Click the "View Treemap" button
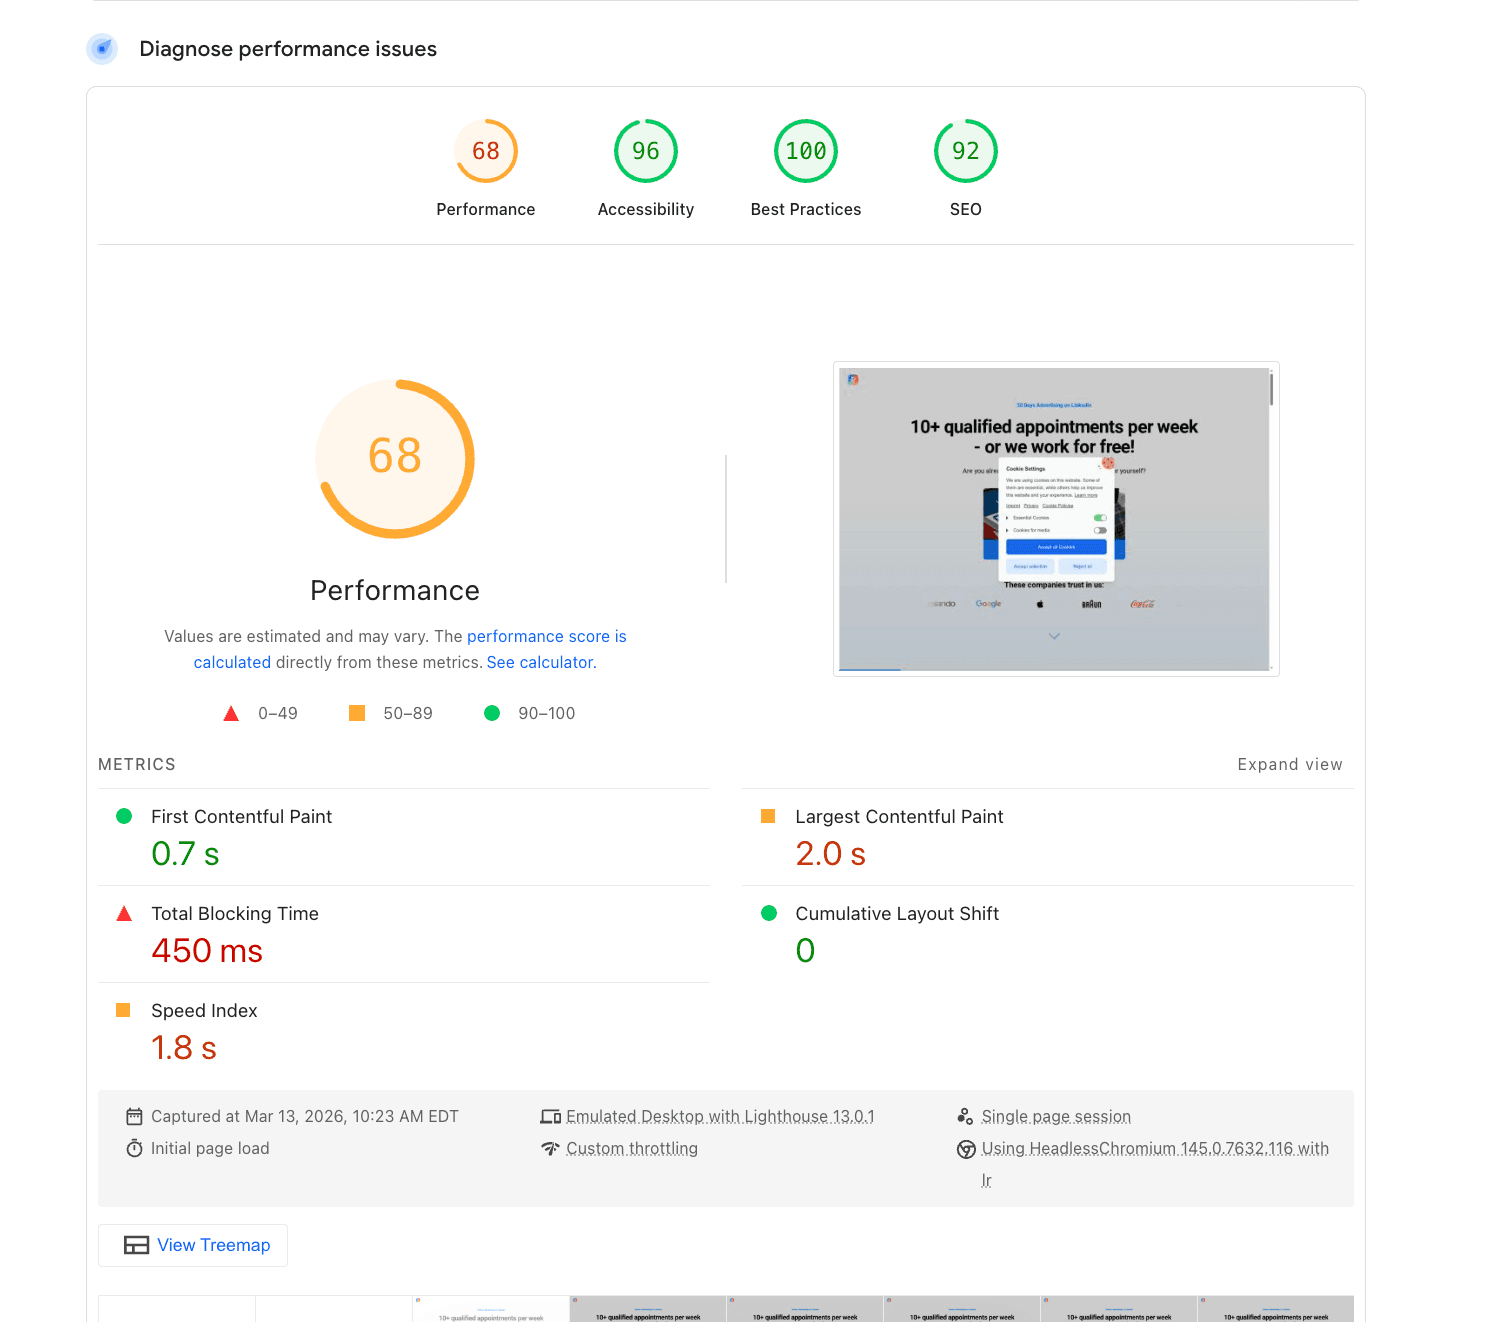 pyautogui.click(x=192, y=1245)
